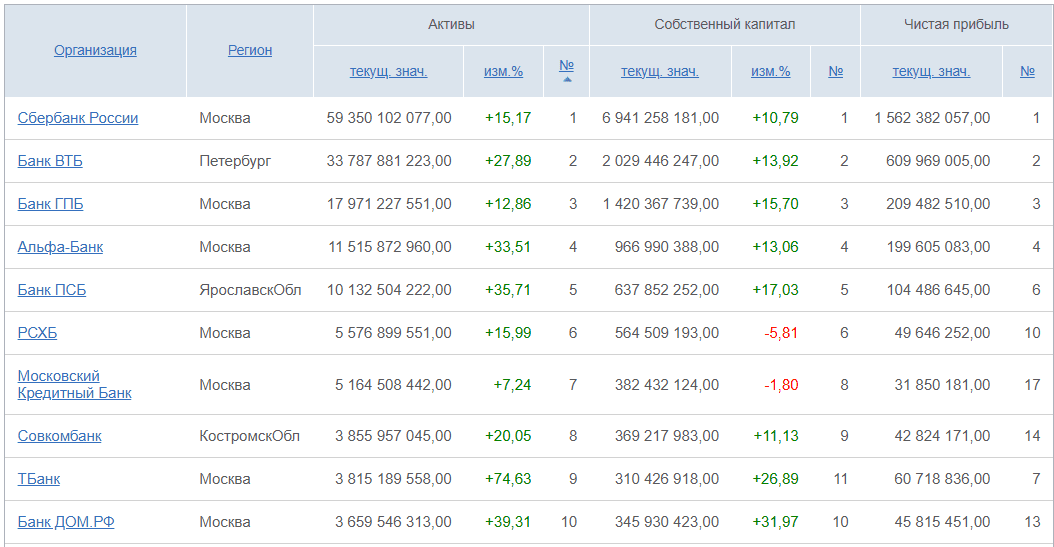Viewport: 1054px width, 547px height.
Task: Open Банк ПСБ link
Action: point(52,290)
